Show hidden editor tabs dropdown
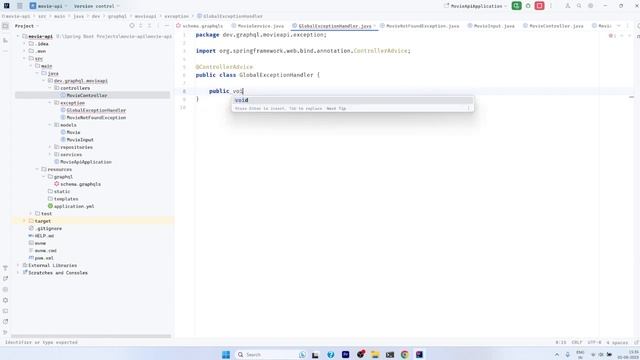Image resolution: width=640 pixels, height=360 pixels. click(618, 26)
